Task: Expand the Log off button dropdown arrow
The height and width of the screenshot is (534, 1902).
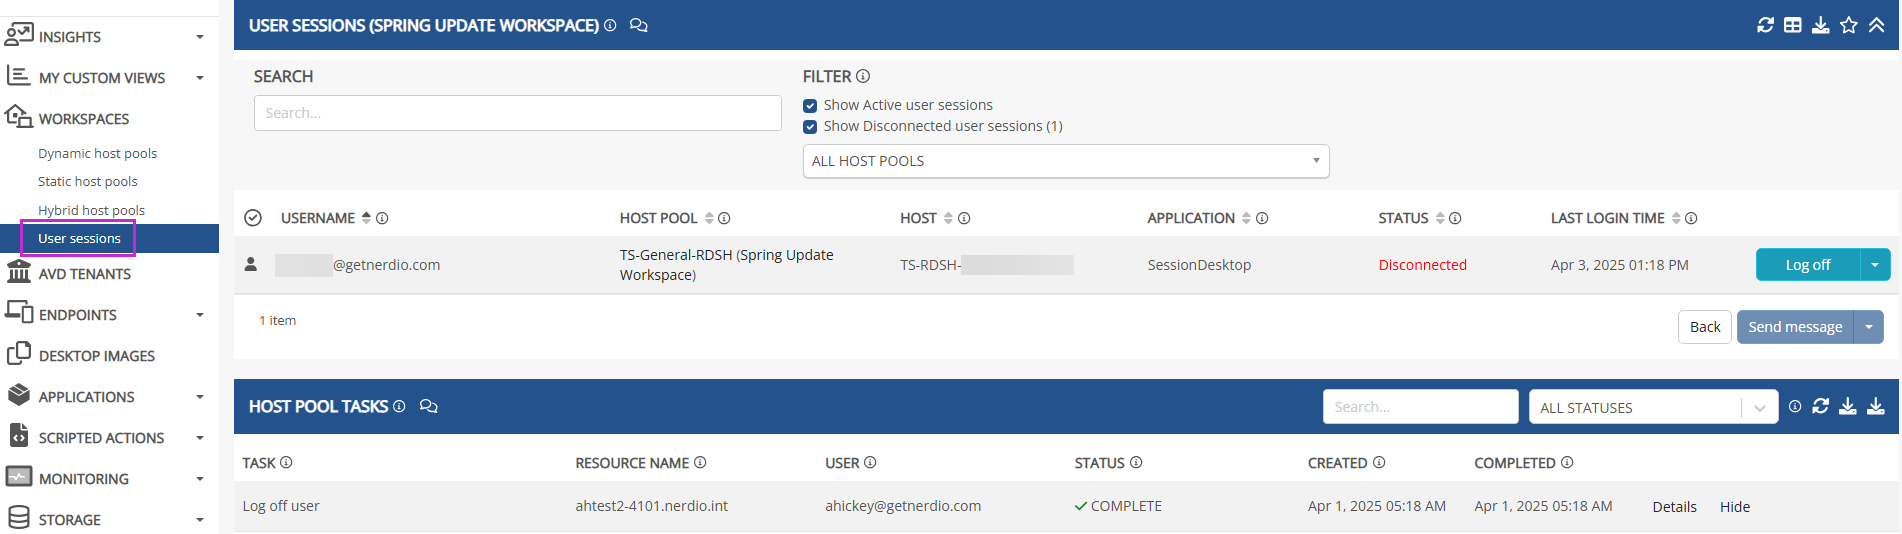Action: pos(1875,265)
